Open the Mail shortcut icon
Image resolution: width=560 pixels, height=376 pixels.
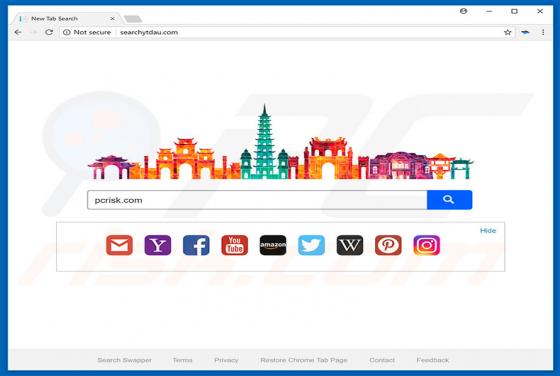pyautogui.click(x=119, y=245)
